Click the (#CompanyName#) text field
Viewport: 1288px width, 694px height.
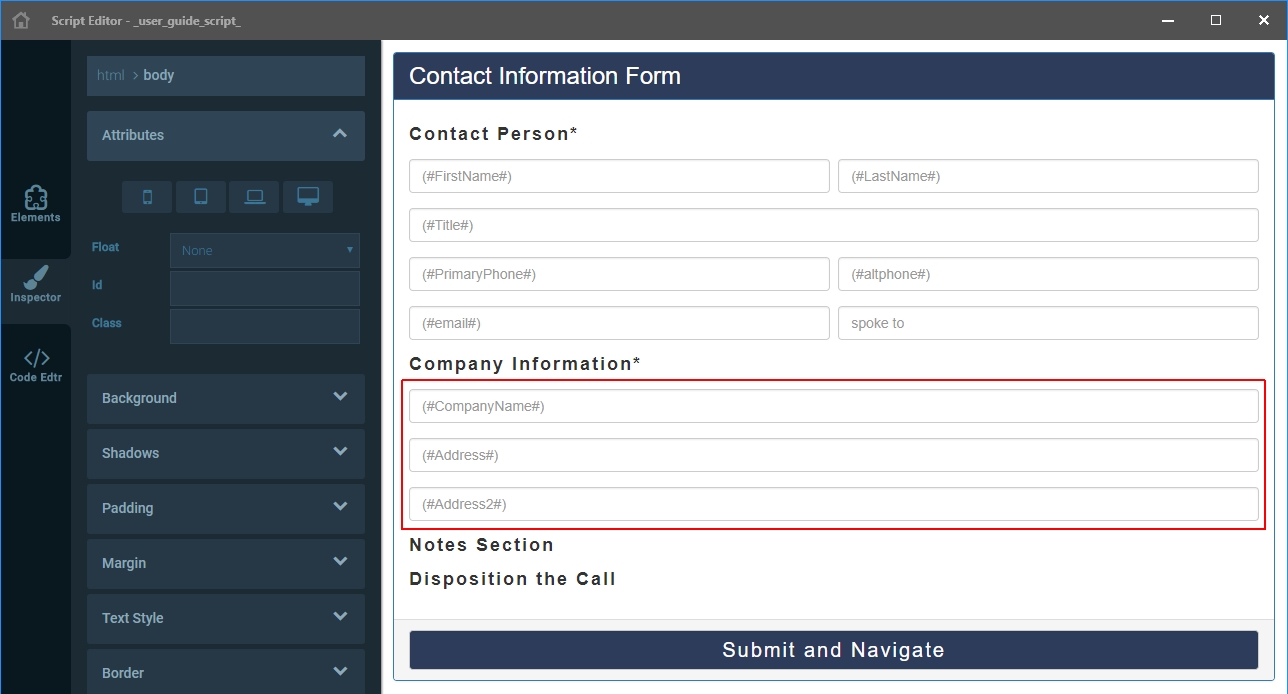click(834, 406)
